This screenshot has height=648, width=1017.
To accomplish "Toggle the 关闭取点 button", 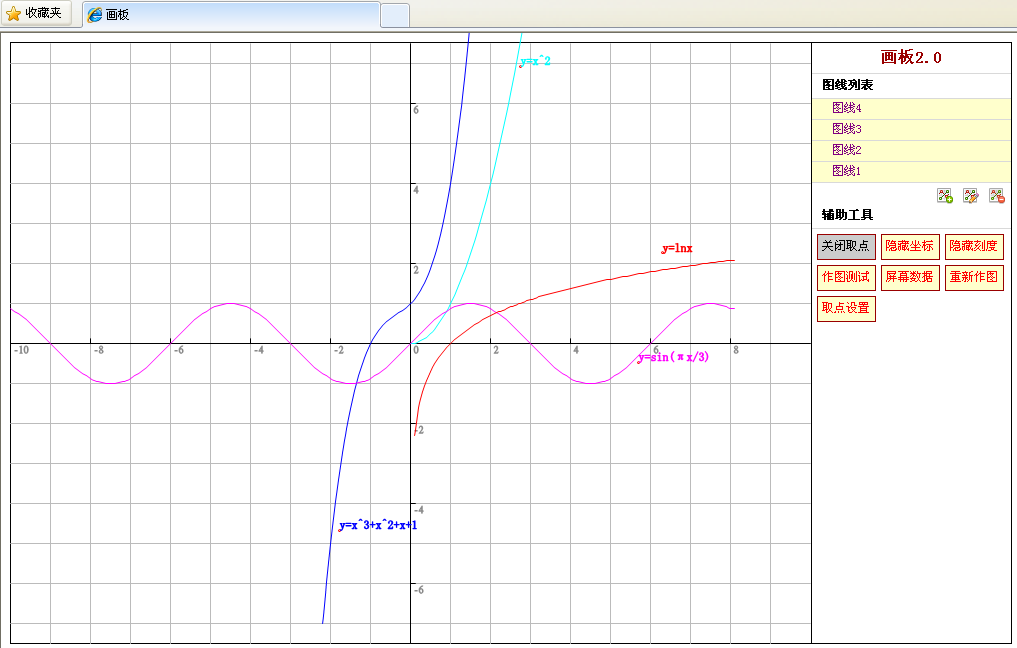I will click(x=846, y=246).
